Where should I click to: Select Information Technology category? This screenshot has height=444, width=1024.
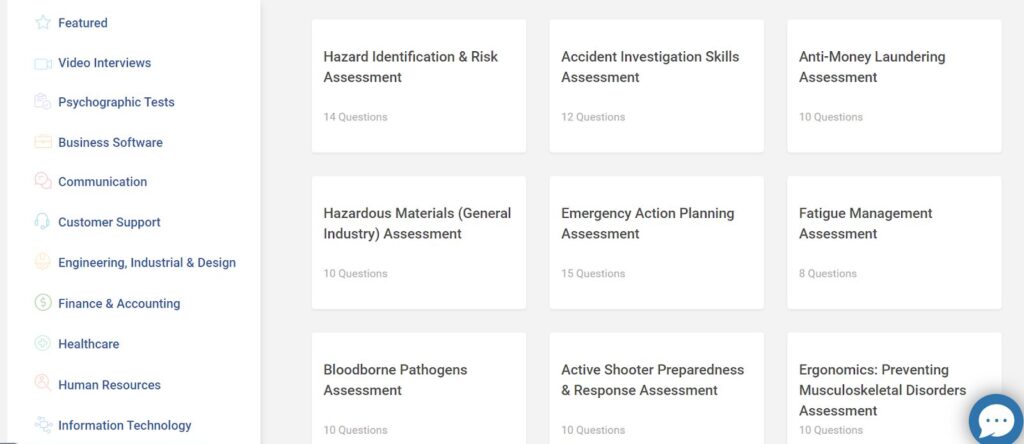tap(125, 425)
